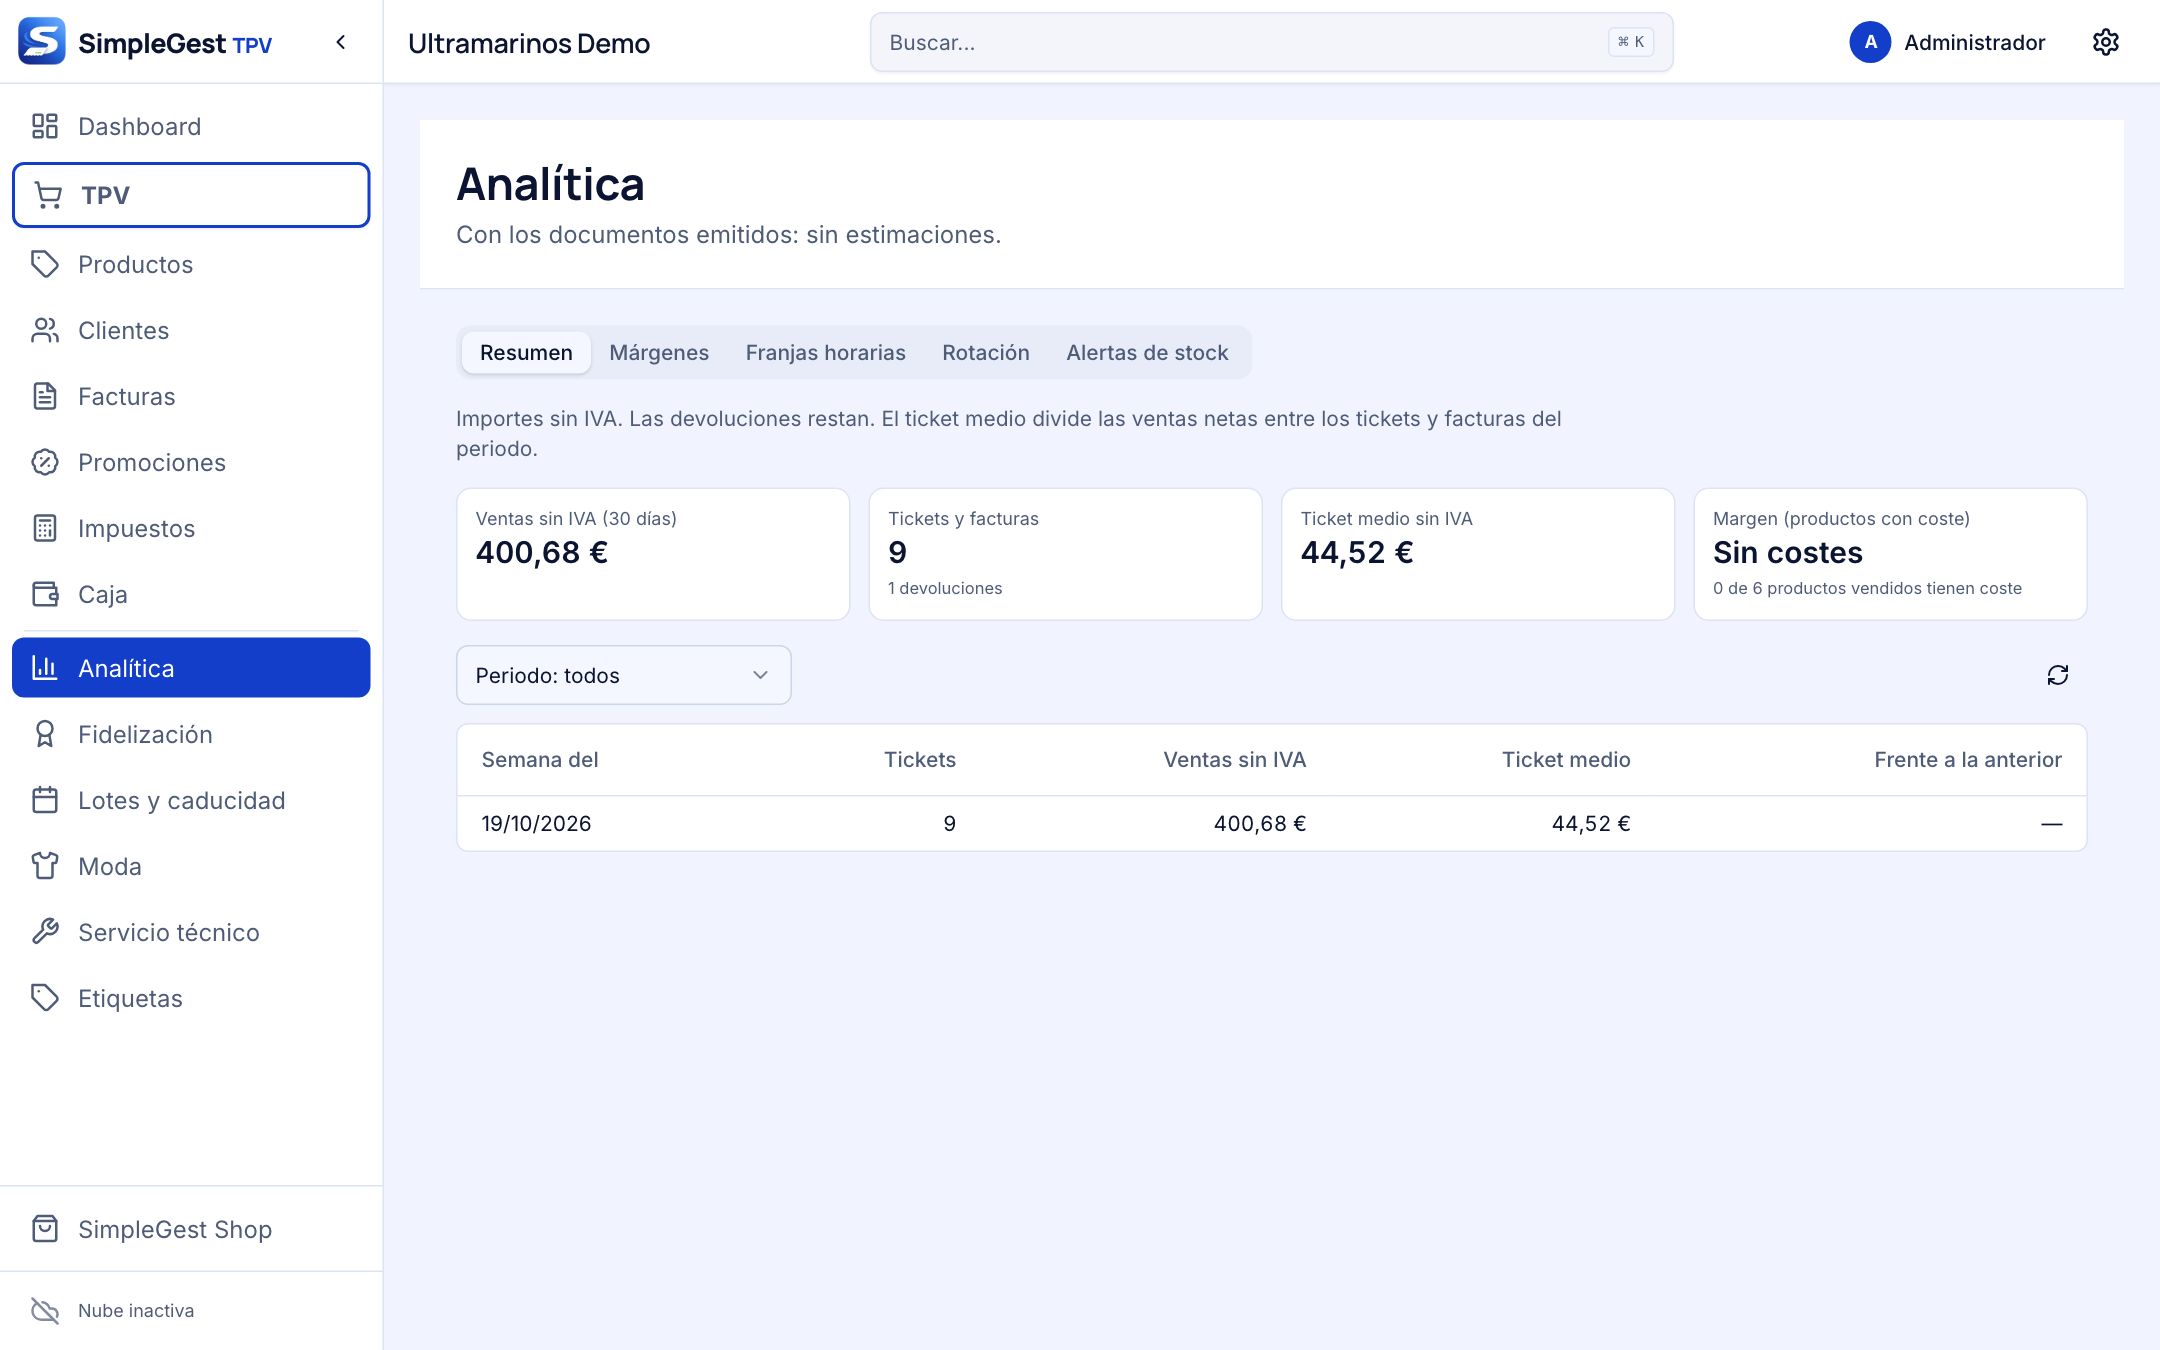Image resolution: width=2160 pixels, height=1350 pixels.
Task: Click the Facturas document icon
Action: (x=45, y=396)
